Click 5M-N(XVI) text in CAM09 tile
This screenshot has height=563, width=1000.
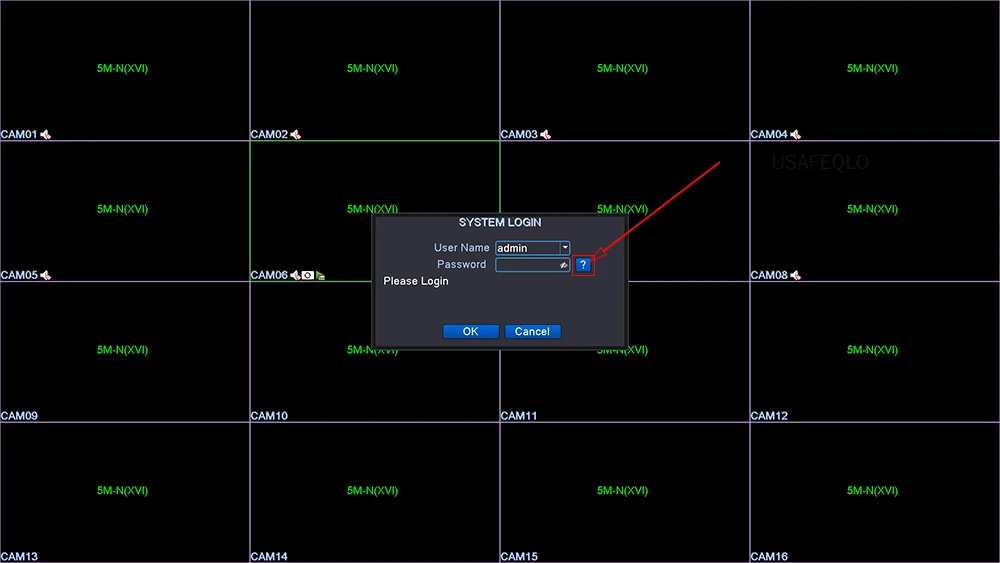click(122, 350)
